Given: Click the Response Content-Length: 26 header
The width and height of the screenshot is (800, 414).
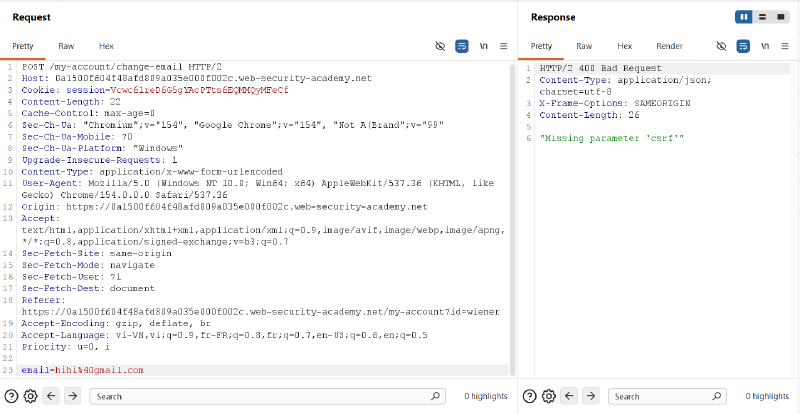Looking at the screenshot, I should (589, 115).
